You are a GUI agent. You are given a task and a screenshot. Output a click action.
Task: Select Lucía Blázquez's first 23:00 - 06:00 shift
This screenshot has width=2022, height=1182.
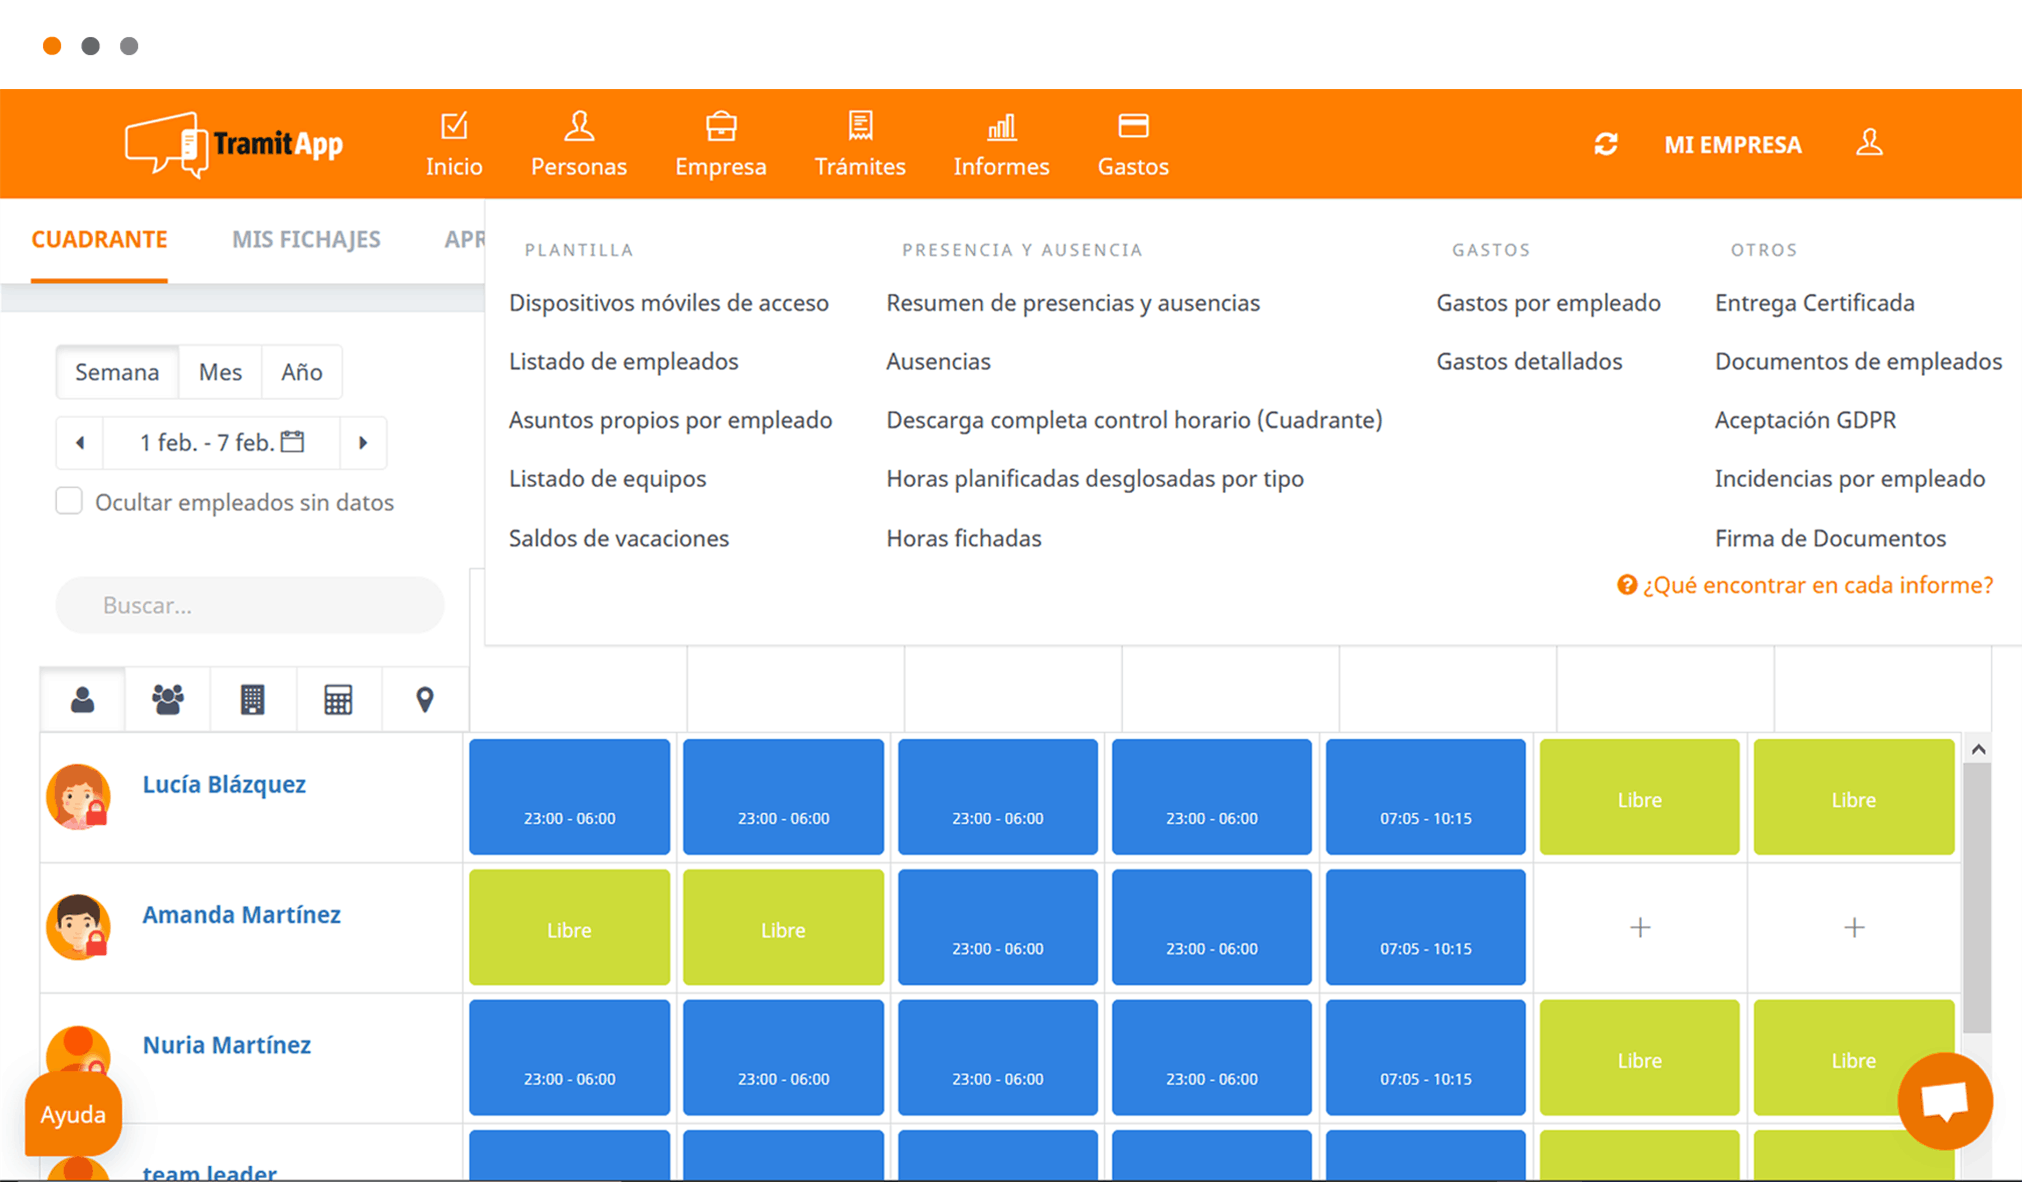point(570,797)
